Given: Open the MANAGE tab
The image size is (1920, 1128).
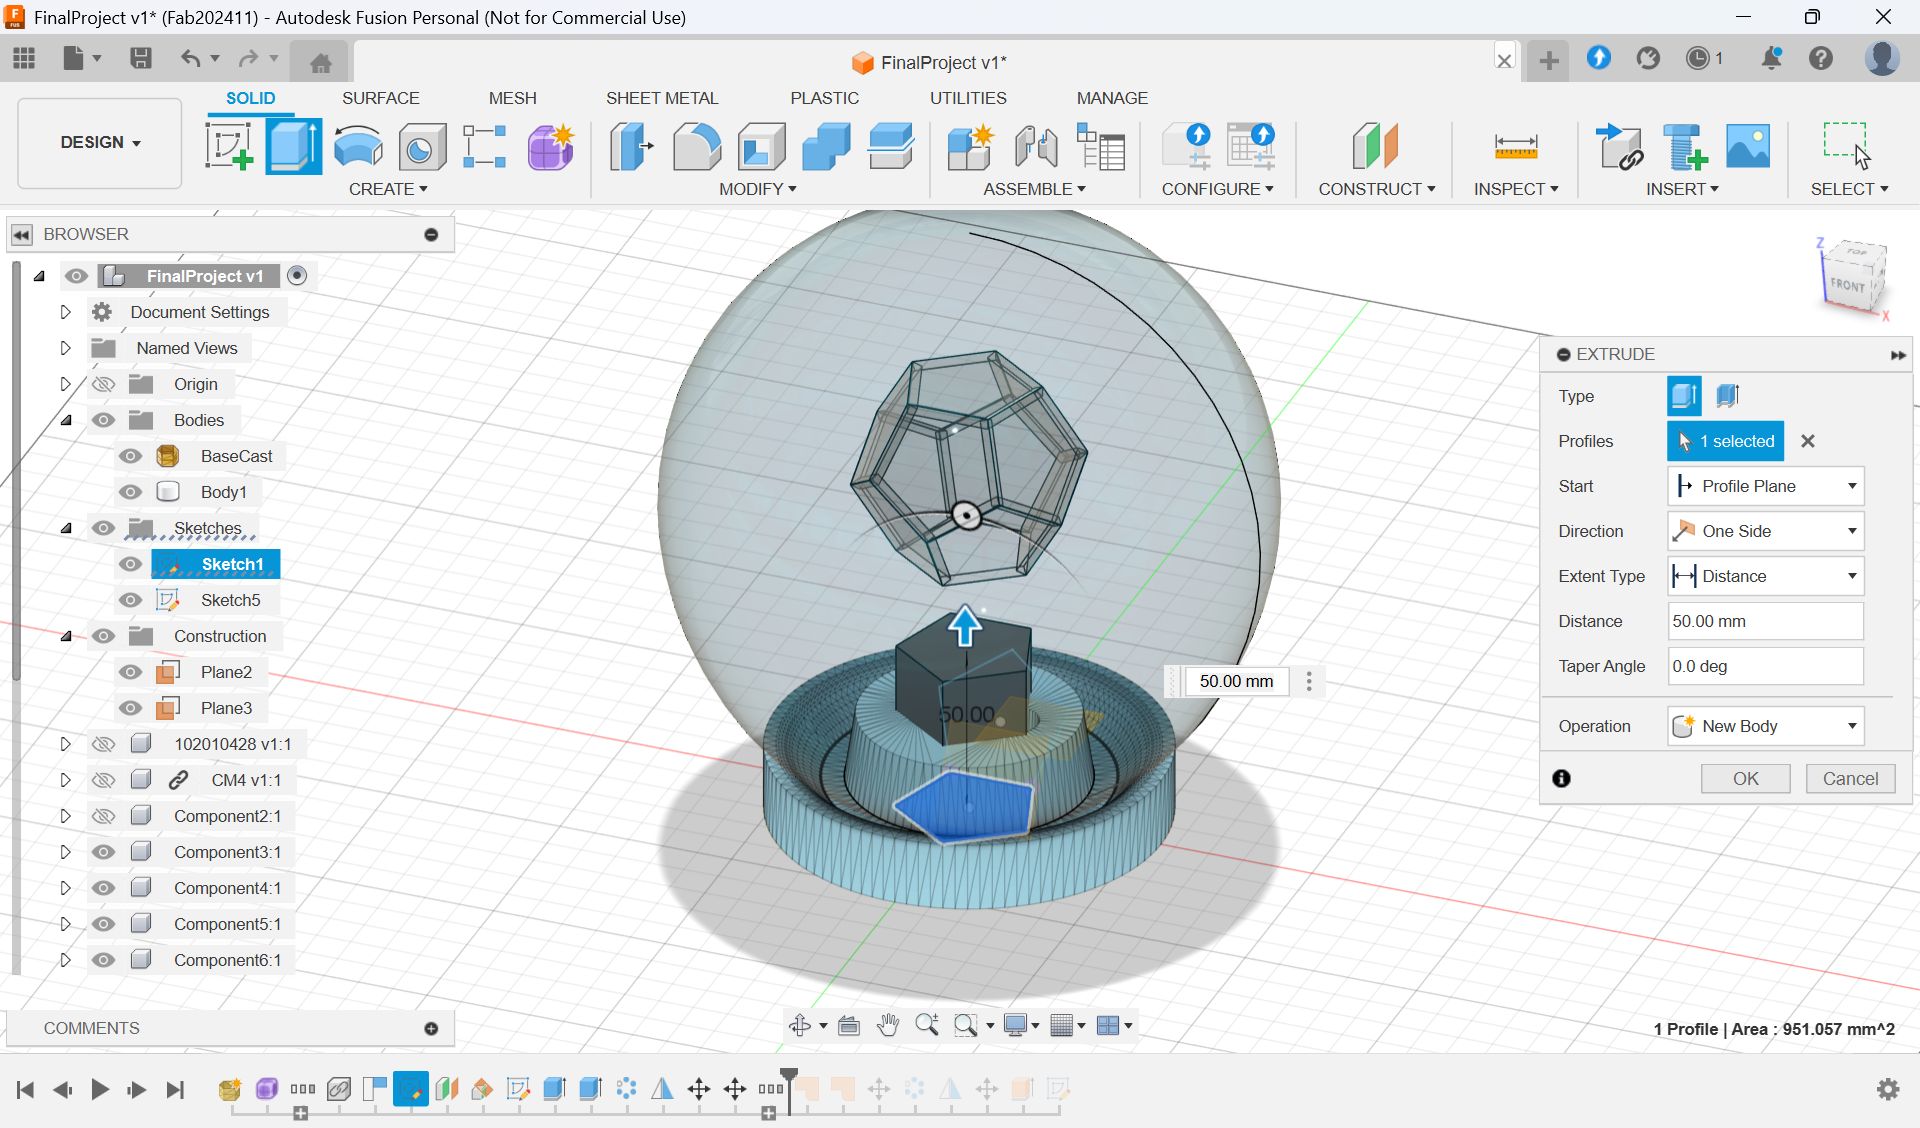Looking at the screenshot, I should click(1112, 98).
